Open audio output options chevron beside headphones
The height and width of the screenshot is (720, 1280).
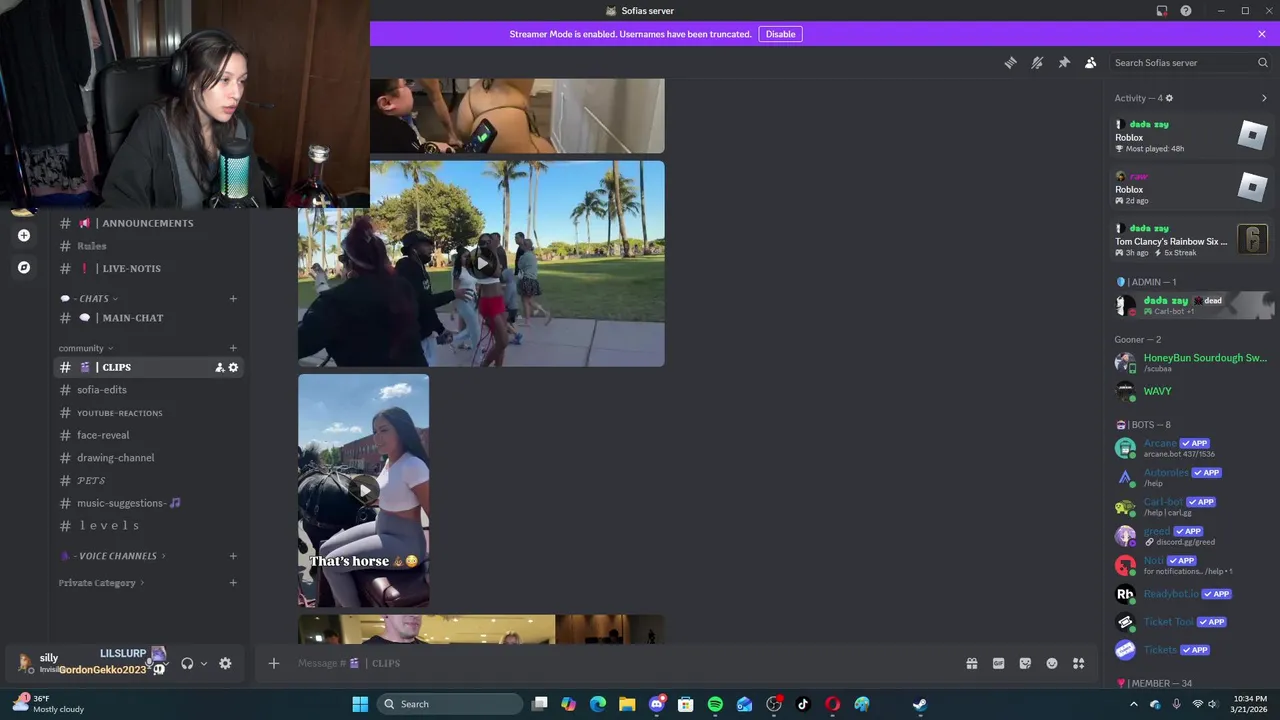[x=204, y=663]
